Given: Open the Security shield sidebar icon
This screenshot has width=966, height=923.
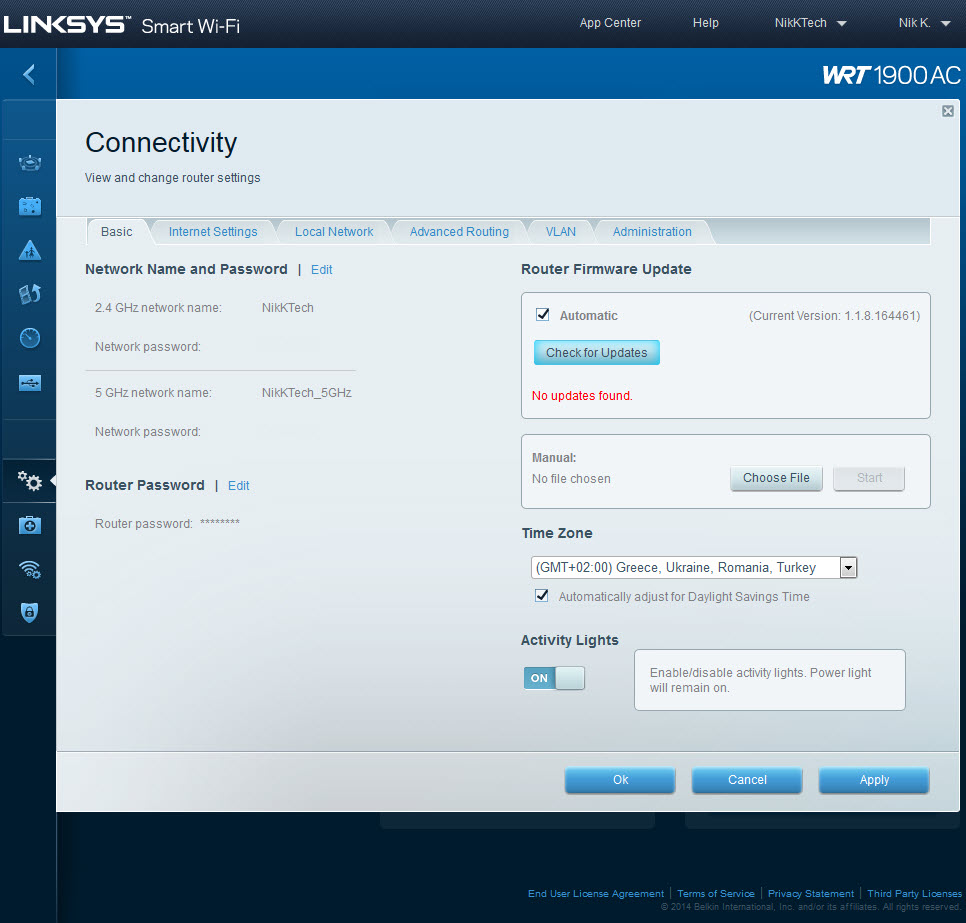Looking at the screenshot, I should tap(30, 612).
